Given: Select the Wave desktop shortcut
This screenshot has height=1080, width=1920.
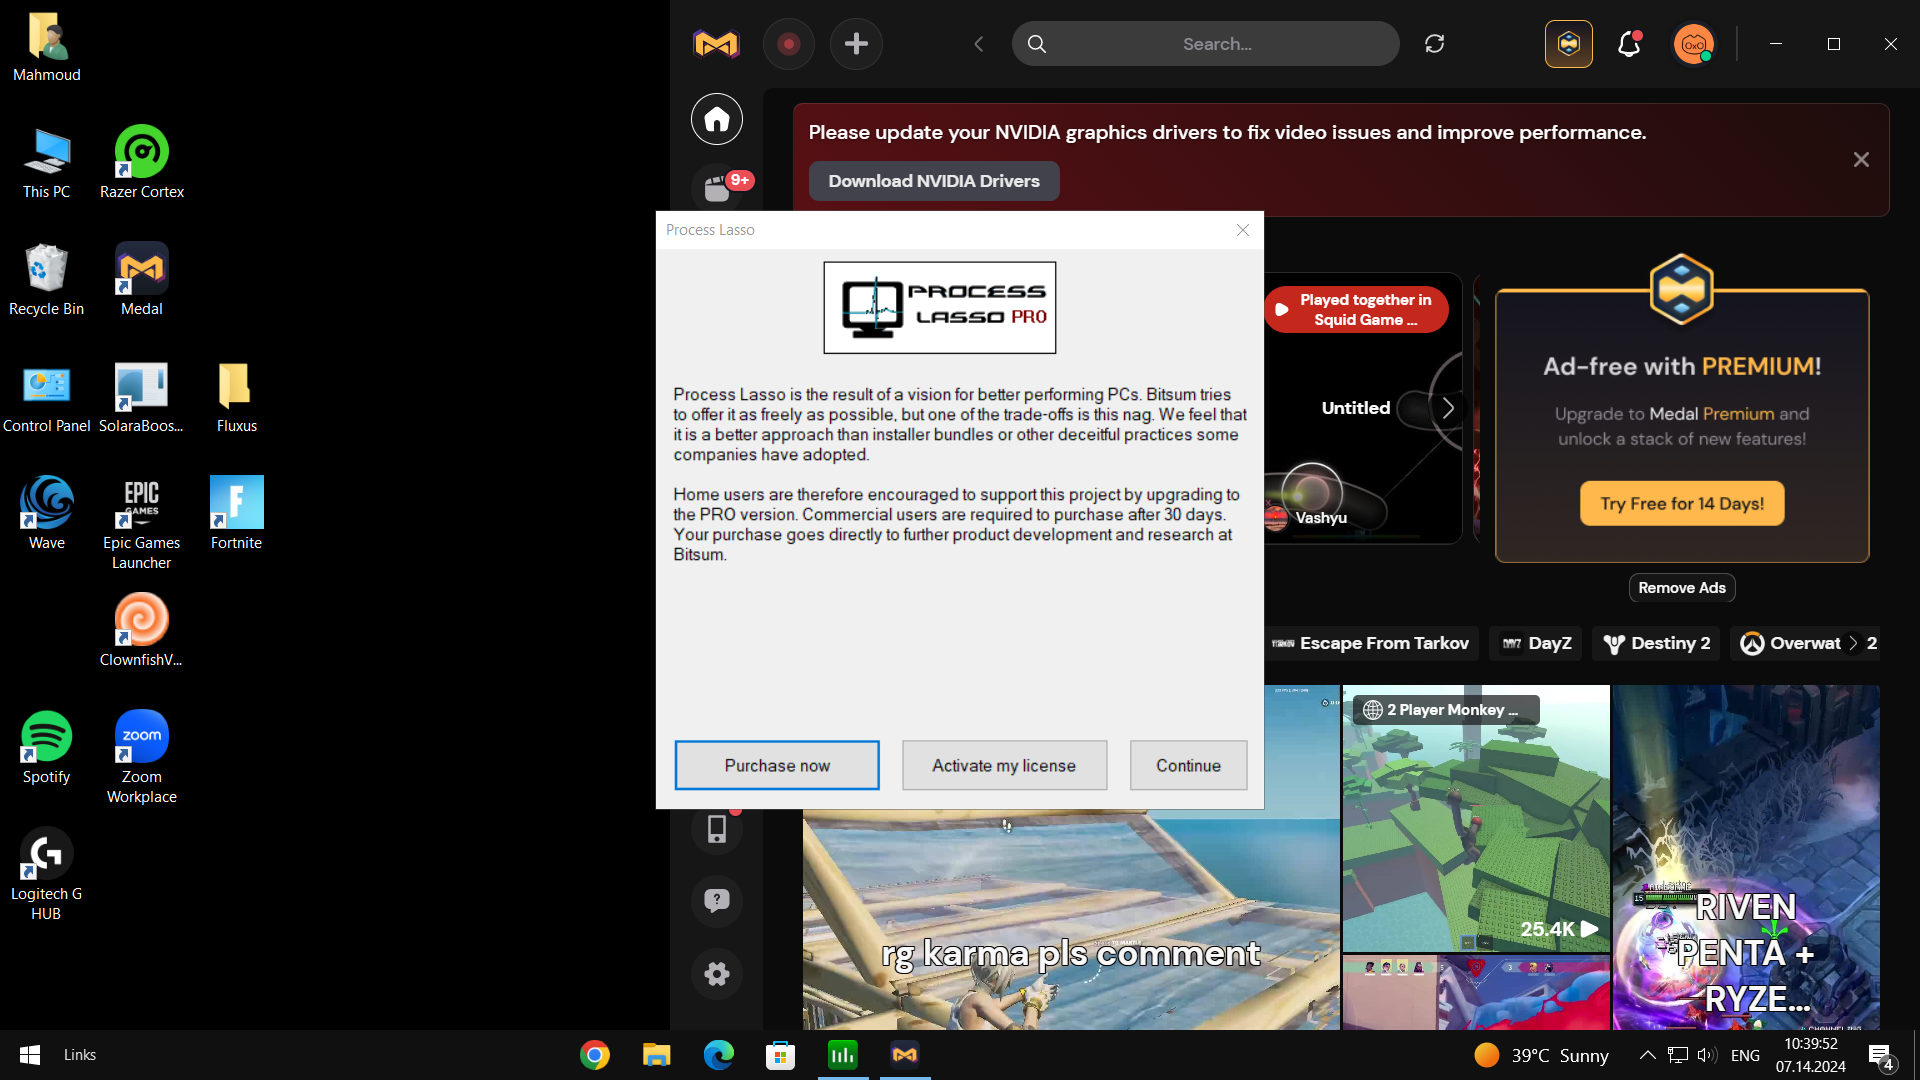Looking at the screenshot, I should point(47,514).
